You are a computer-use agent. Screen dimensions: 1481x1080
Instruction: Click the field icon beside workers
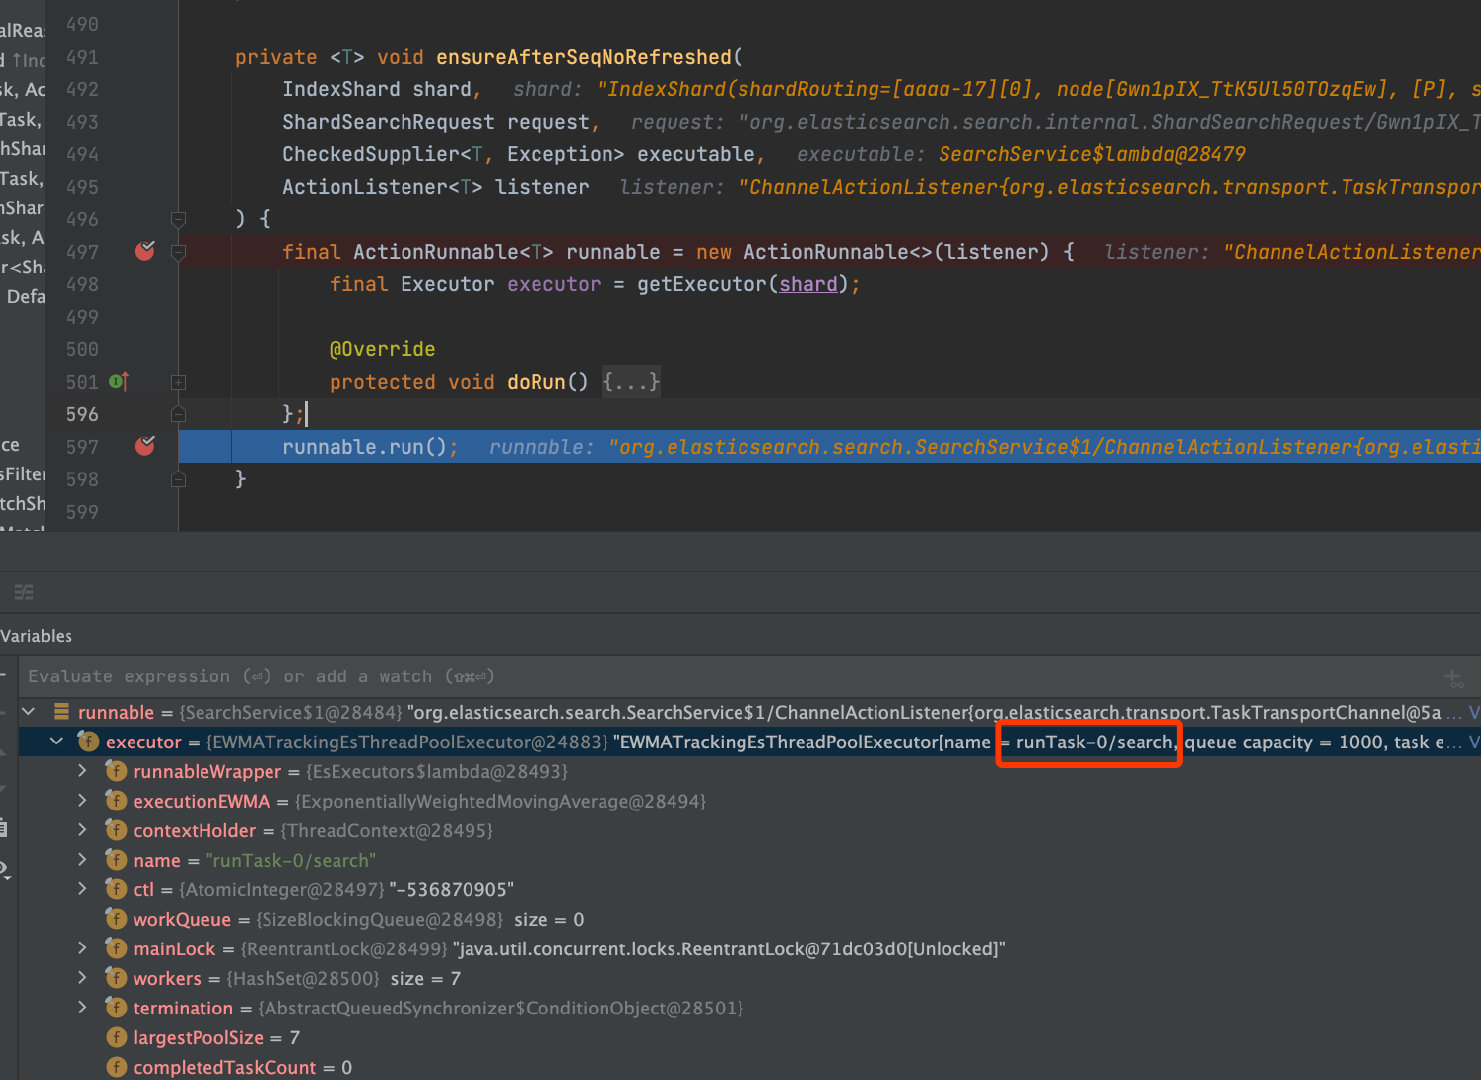(117, 978)
